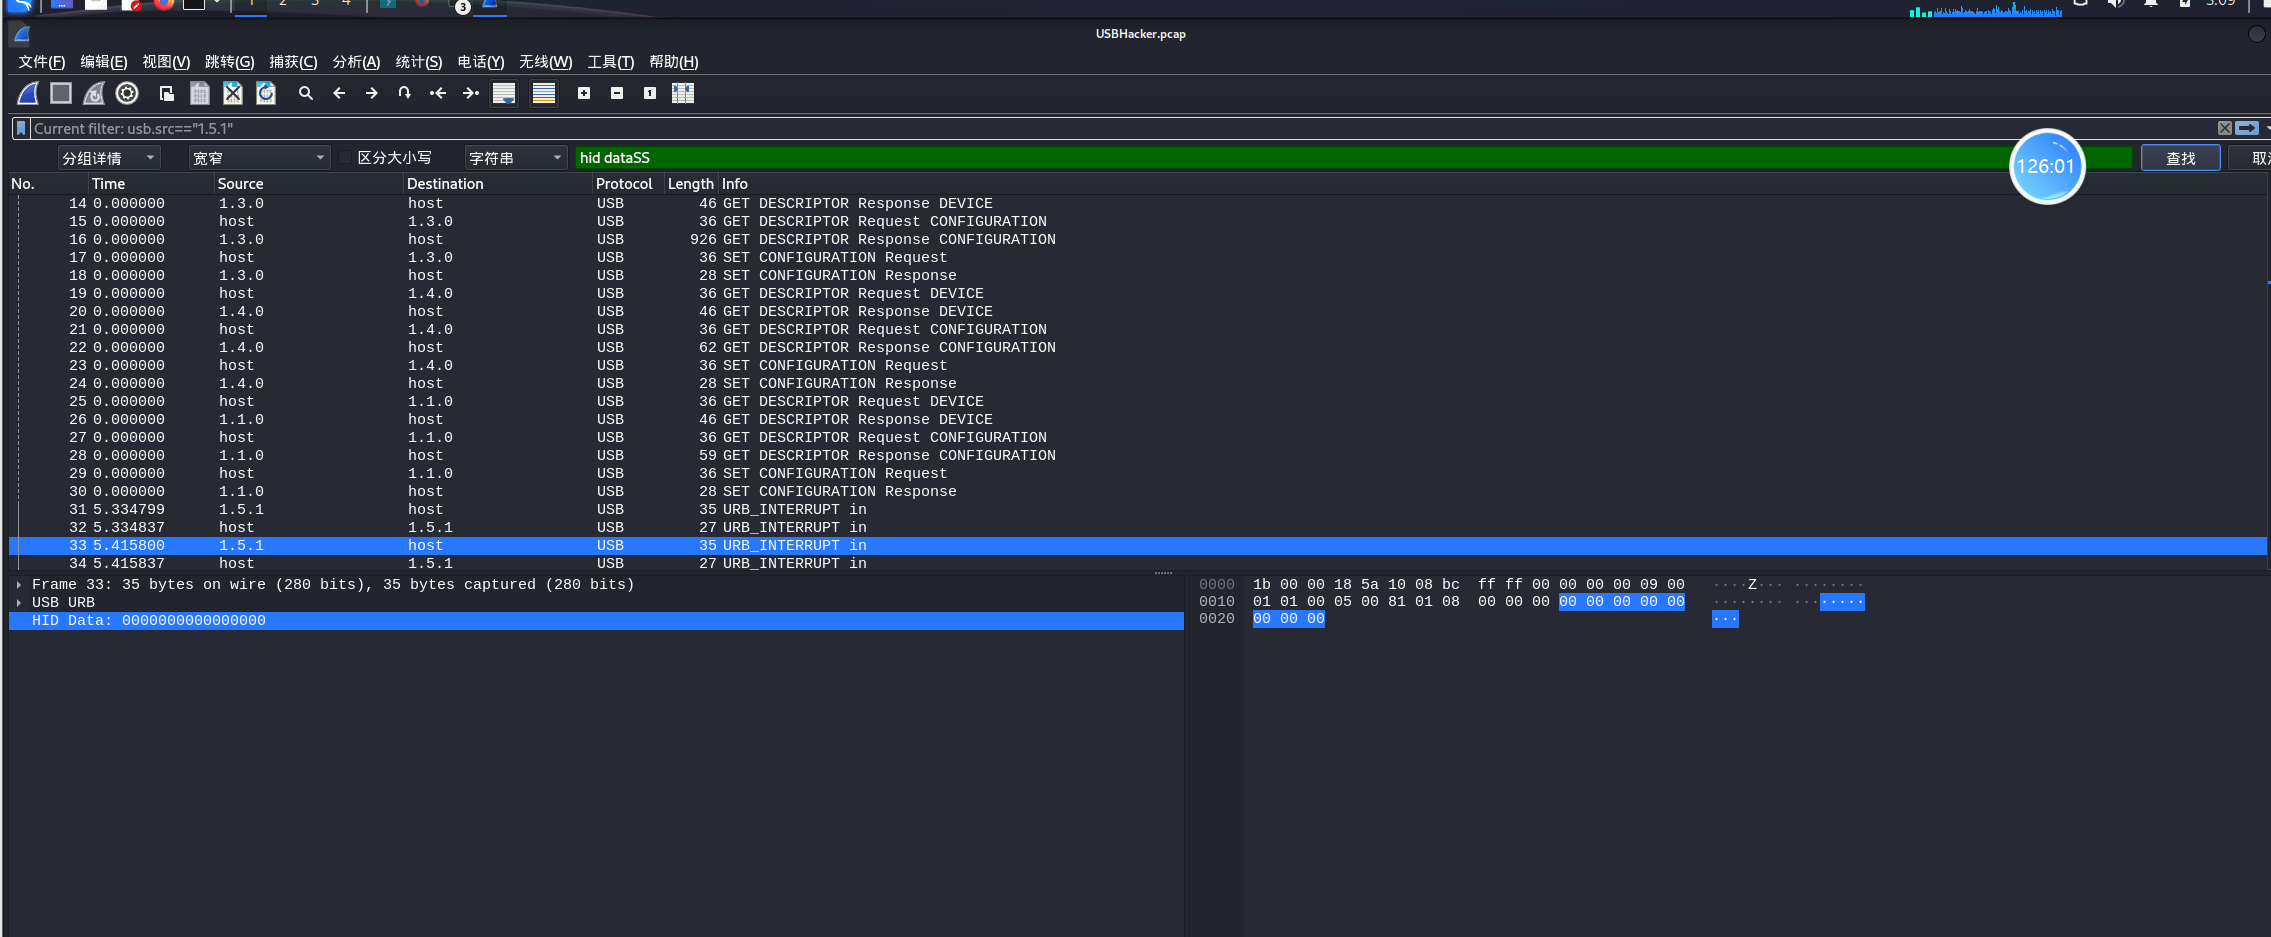Sort packets by Length column

point(690,184)
